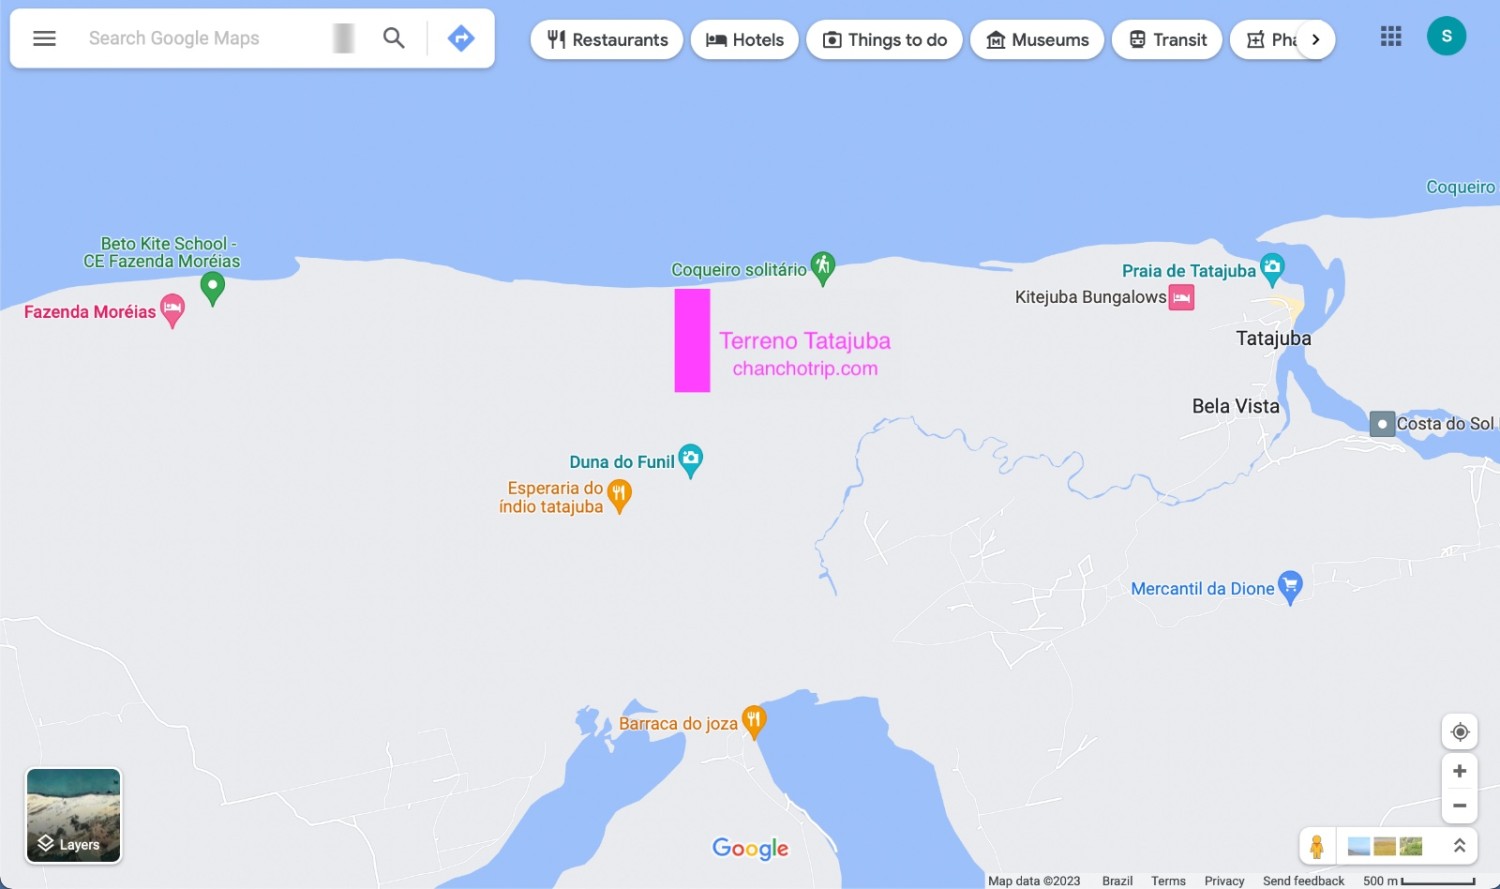Screen dimensions: 1500x889
Task: Show your location with the target icon
Action: pos(1460,732)
